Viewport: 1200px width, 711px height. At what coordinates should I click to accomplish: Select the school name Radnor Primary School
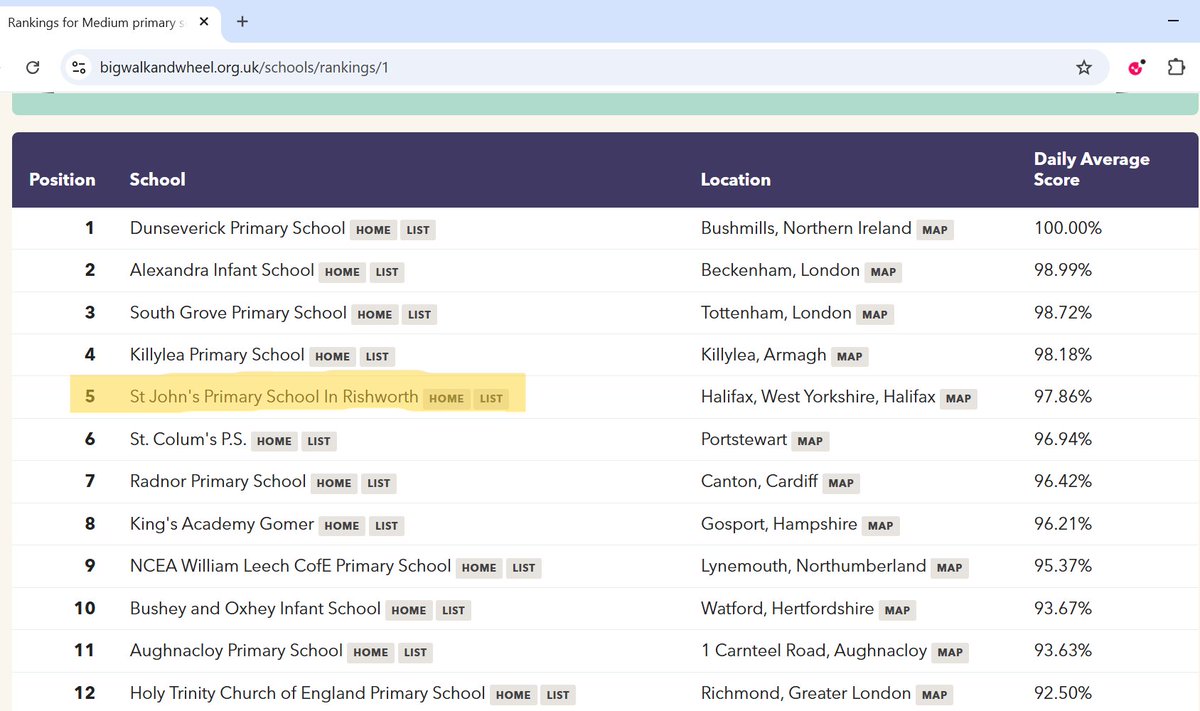(218, 481)
